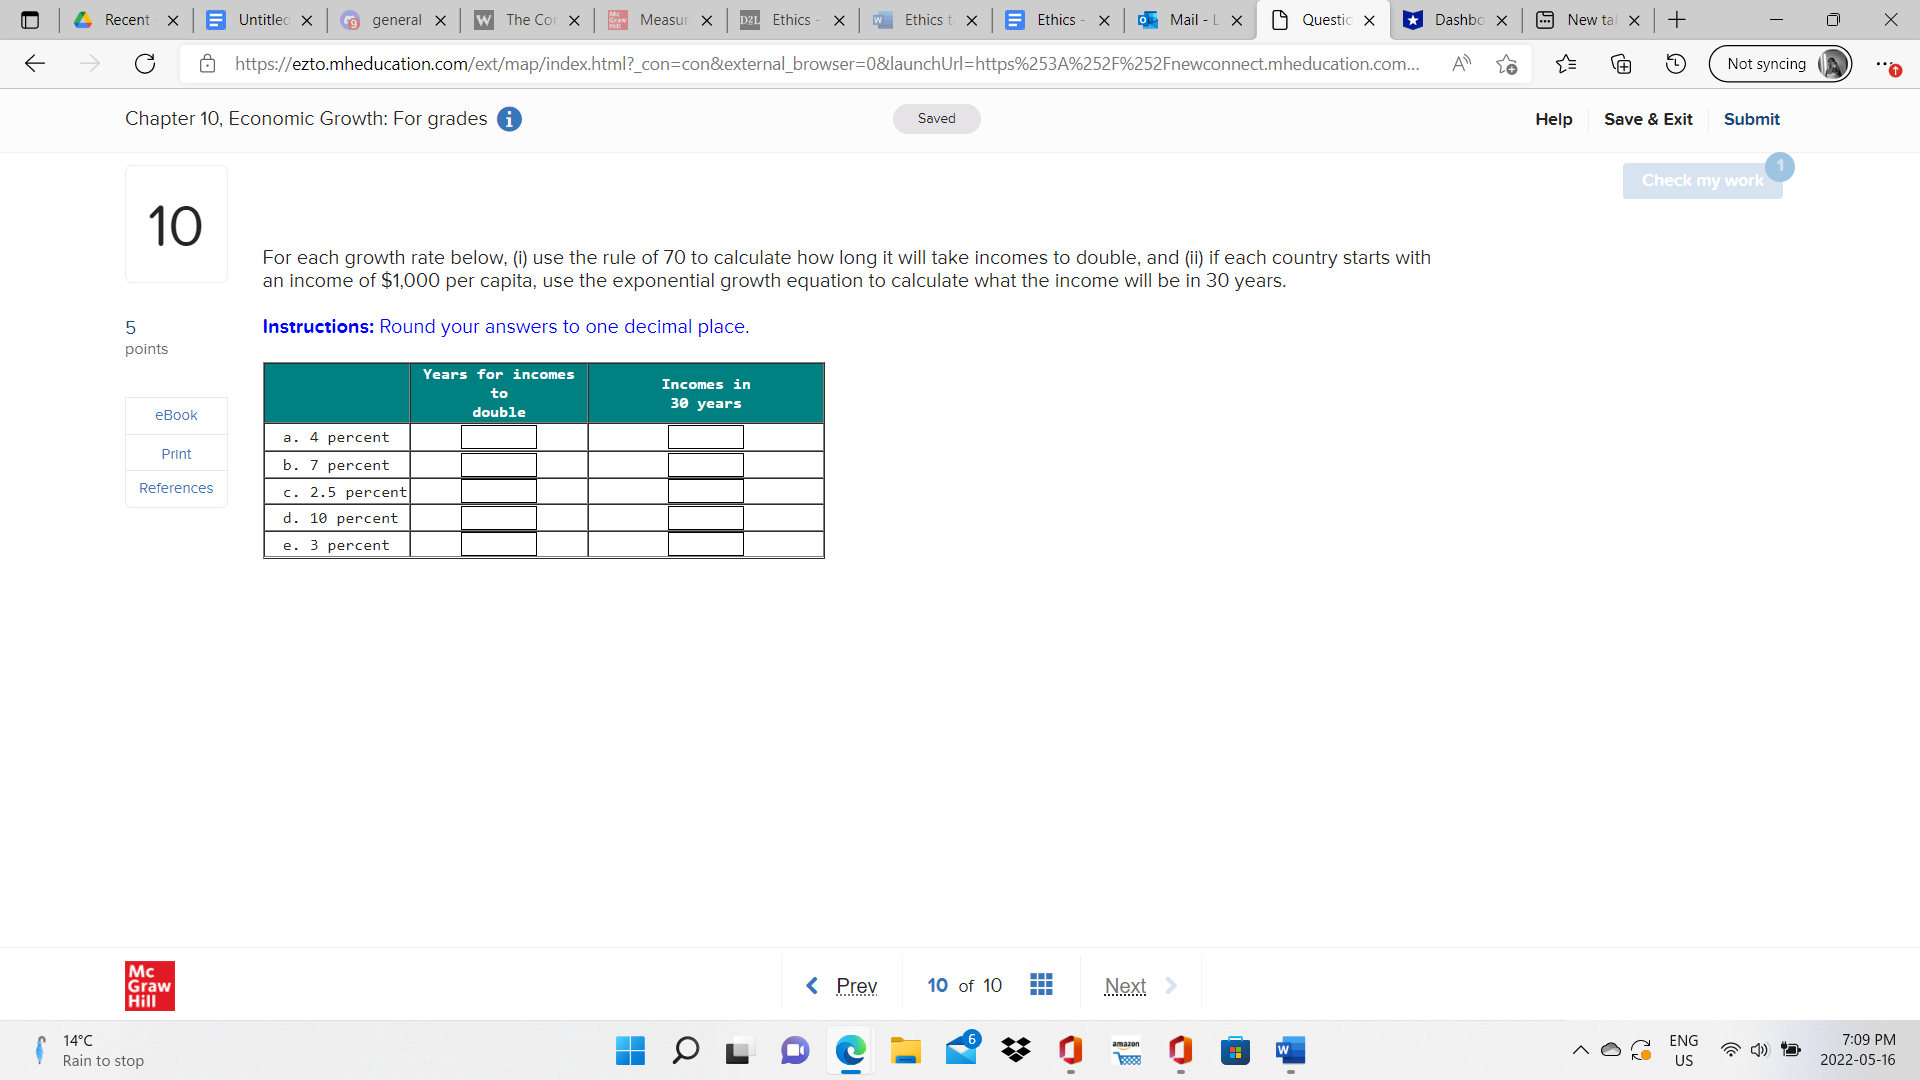Refresh the current page
The image size is (1920, 1080).
pos(145,63)
